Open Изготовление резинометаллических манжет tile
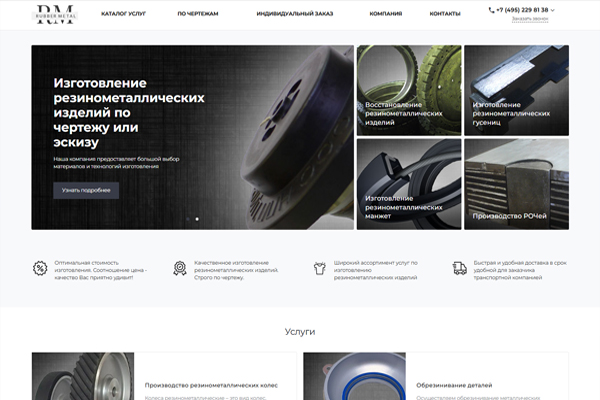This screenshot has height=400, width=600. click(x=408, y=184)
